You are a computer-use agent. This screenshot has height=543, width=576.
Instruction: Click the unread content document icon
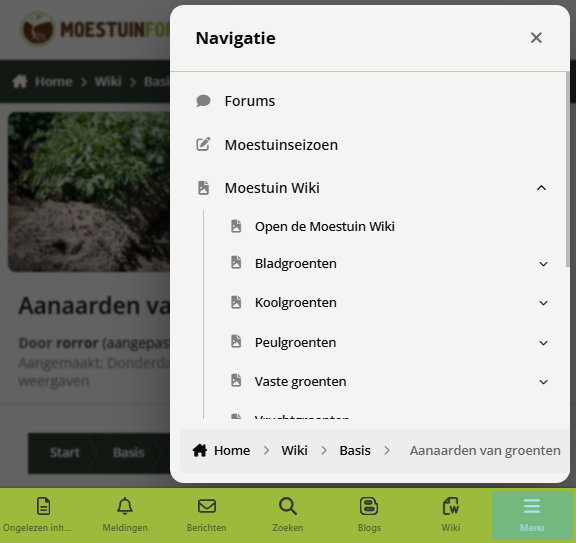(x=43, y=506)
